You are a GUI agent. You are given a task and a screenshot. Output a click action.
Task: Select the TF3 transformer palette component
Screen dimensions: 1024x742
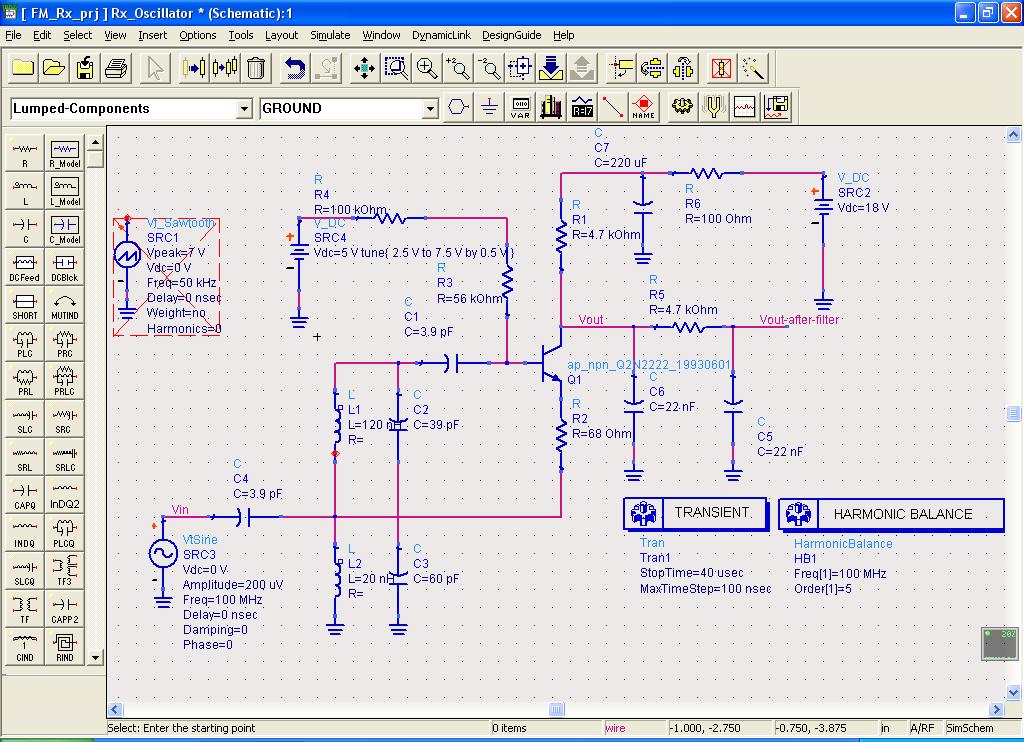[x=65, y=571]
